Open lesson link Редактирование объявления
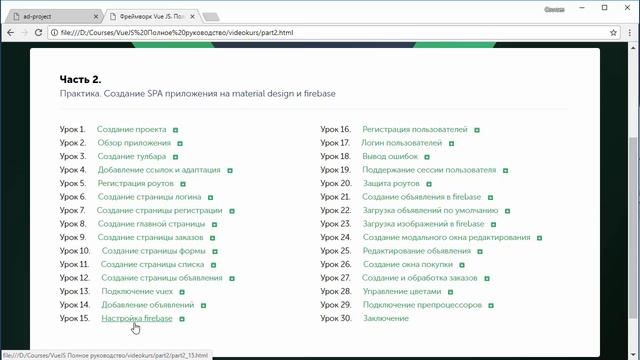Image resolution: width=640 pixels, height=360 pixels. [417, 251]
